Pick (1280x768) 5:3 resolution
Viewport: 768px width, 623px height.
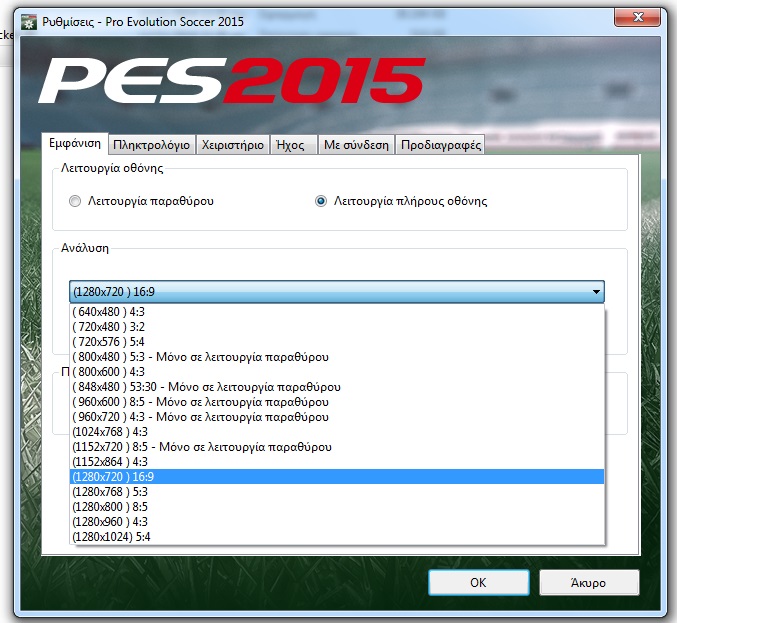pyautogui.click(x=337, y=492)
